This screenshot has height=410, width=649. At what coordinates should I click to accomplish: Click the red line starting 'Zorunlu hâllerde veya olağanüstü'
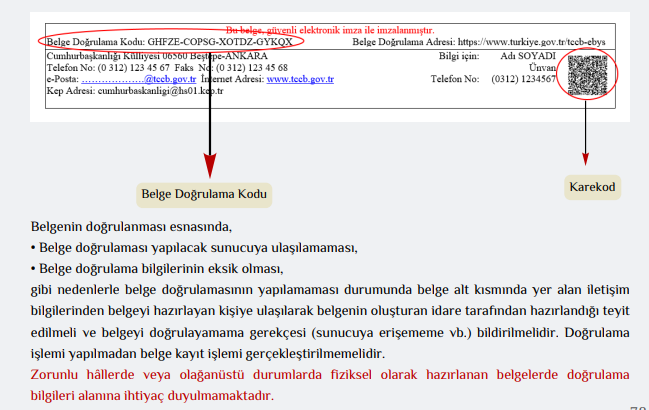pos(330,375)
